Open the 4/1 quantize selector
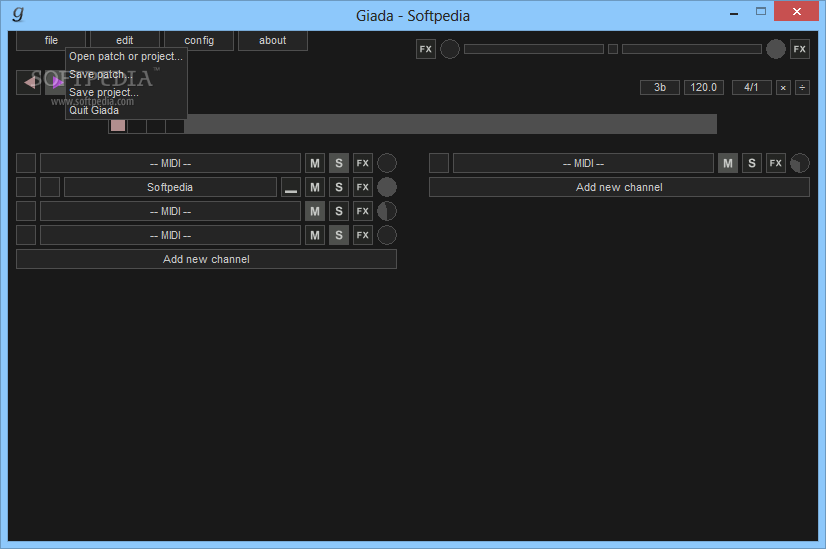This screenshot has height=549, width=826. 752,87
